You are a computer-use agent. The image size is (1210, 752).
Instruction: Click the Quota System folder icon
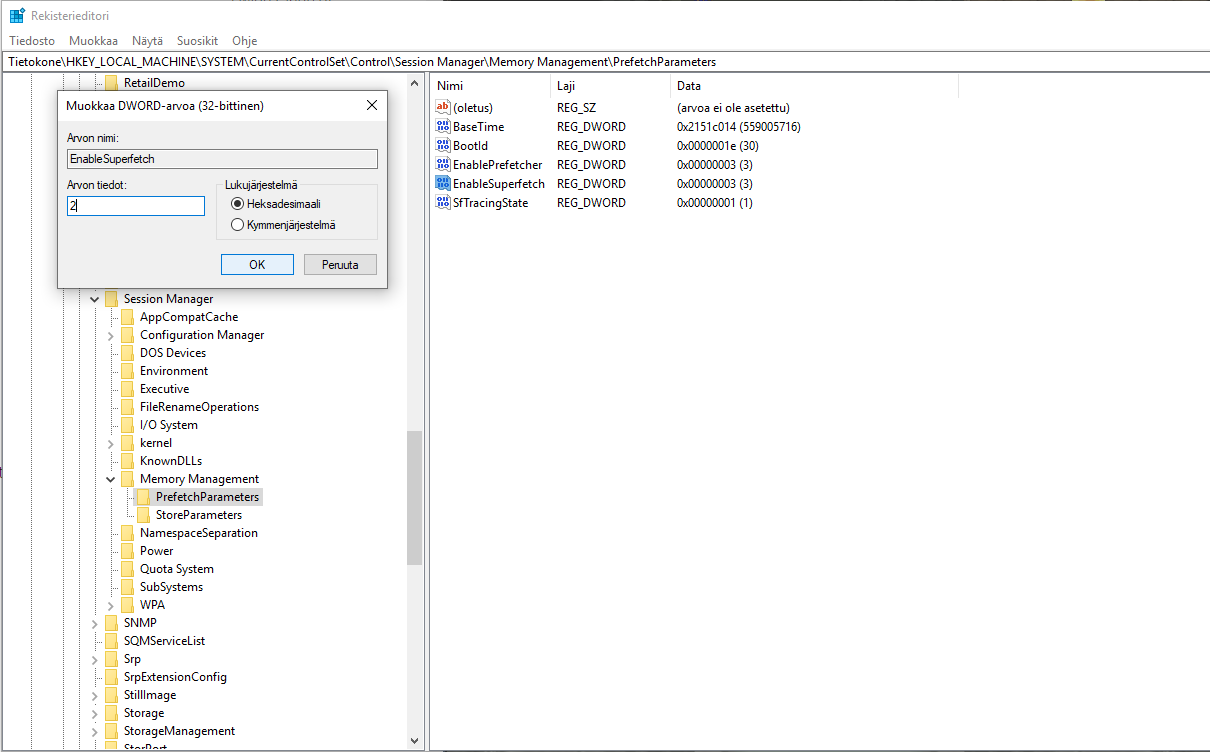127,569
